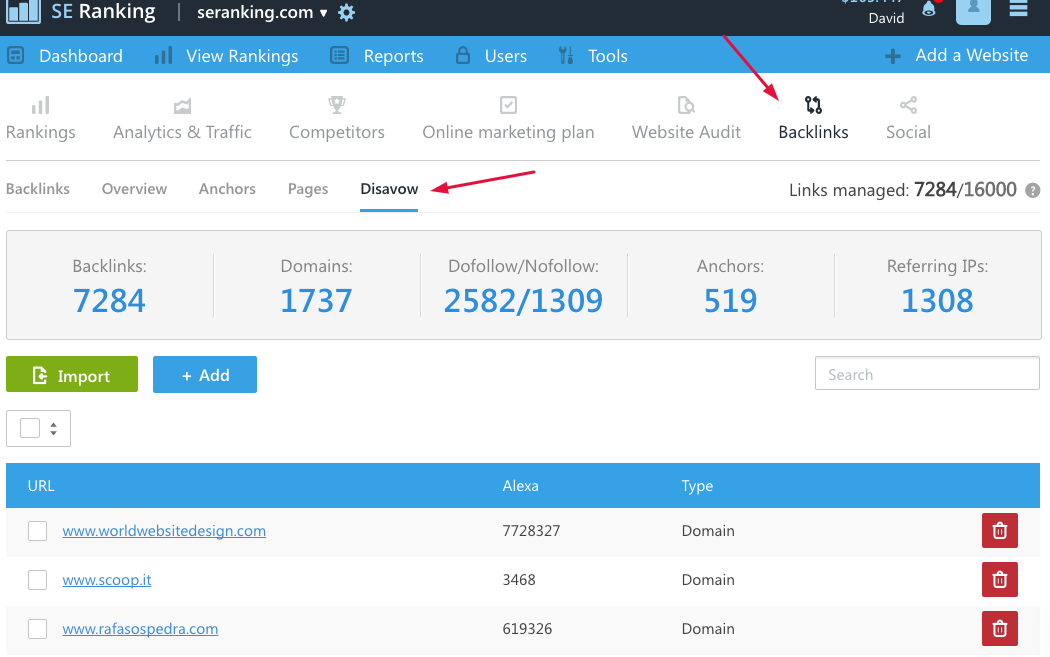Click the Referring IPs count 1308

coord(938,301)
